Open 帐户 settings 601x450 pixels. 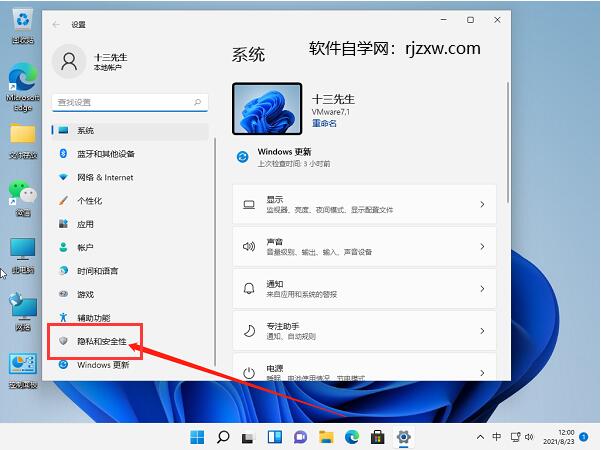coord(130,248)
